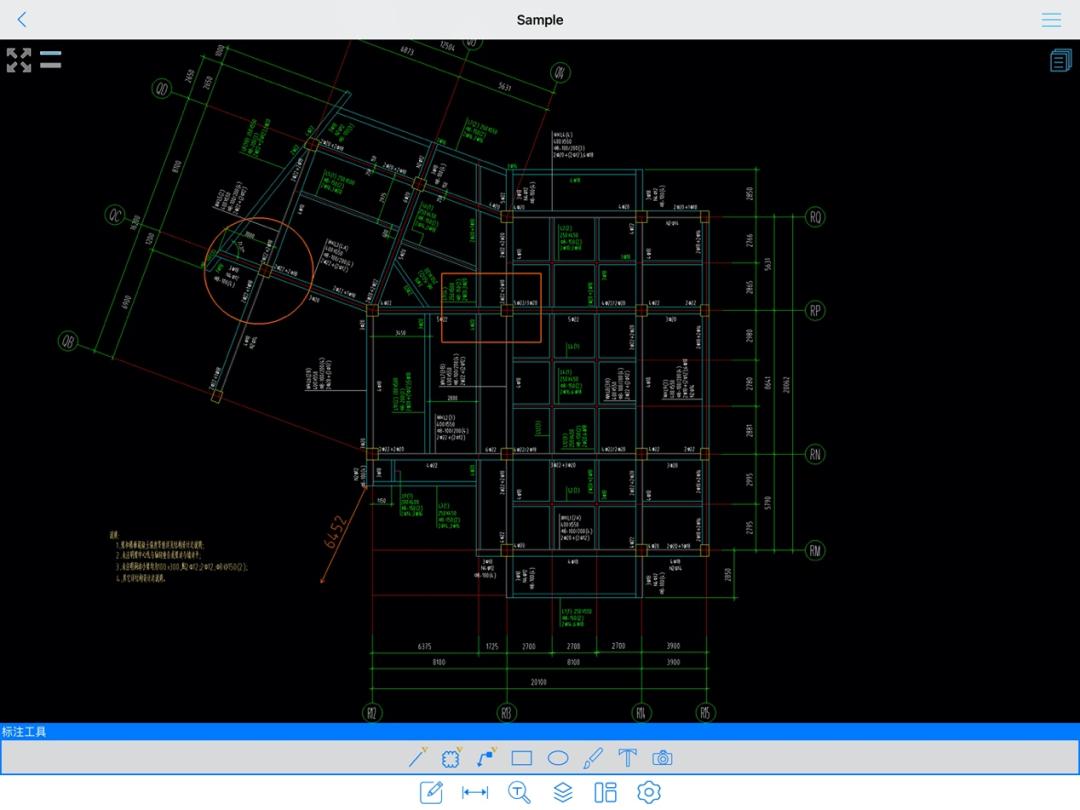The width and height of the screenshot is (1080, 810).
Task: Open the annotation edit mode
Action: tap(431, 793)
